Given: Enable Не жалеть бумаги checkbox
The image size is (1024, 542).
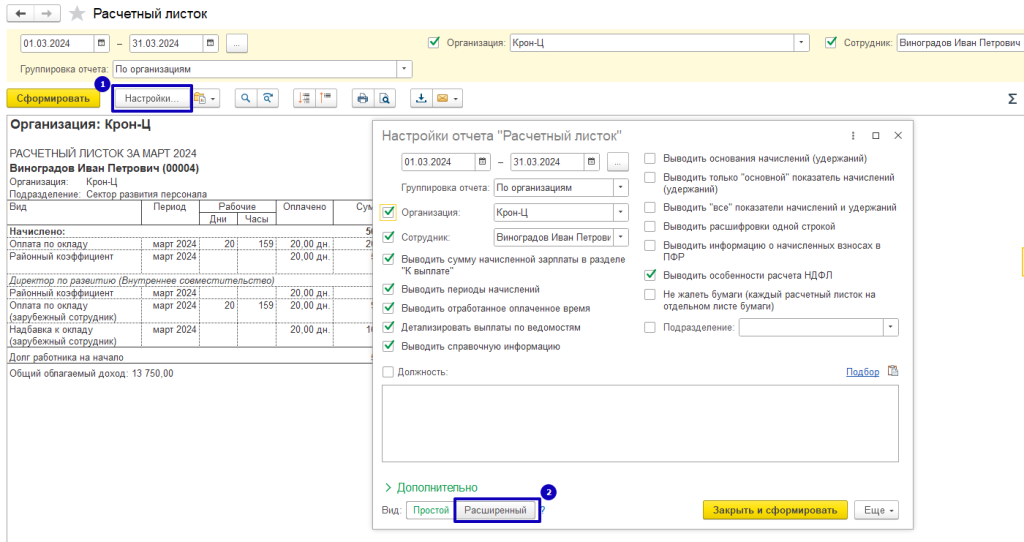Looking at the screenshot, I should pos(650,295).
